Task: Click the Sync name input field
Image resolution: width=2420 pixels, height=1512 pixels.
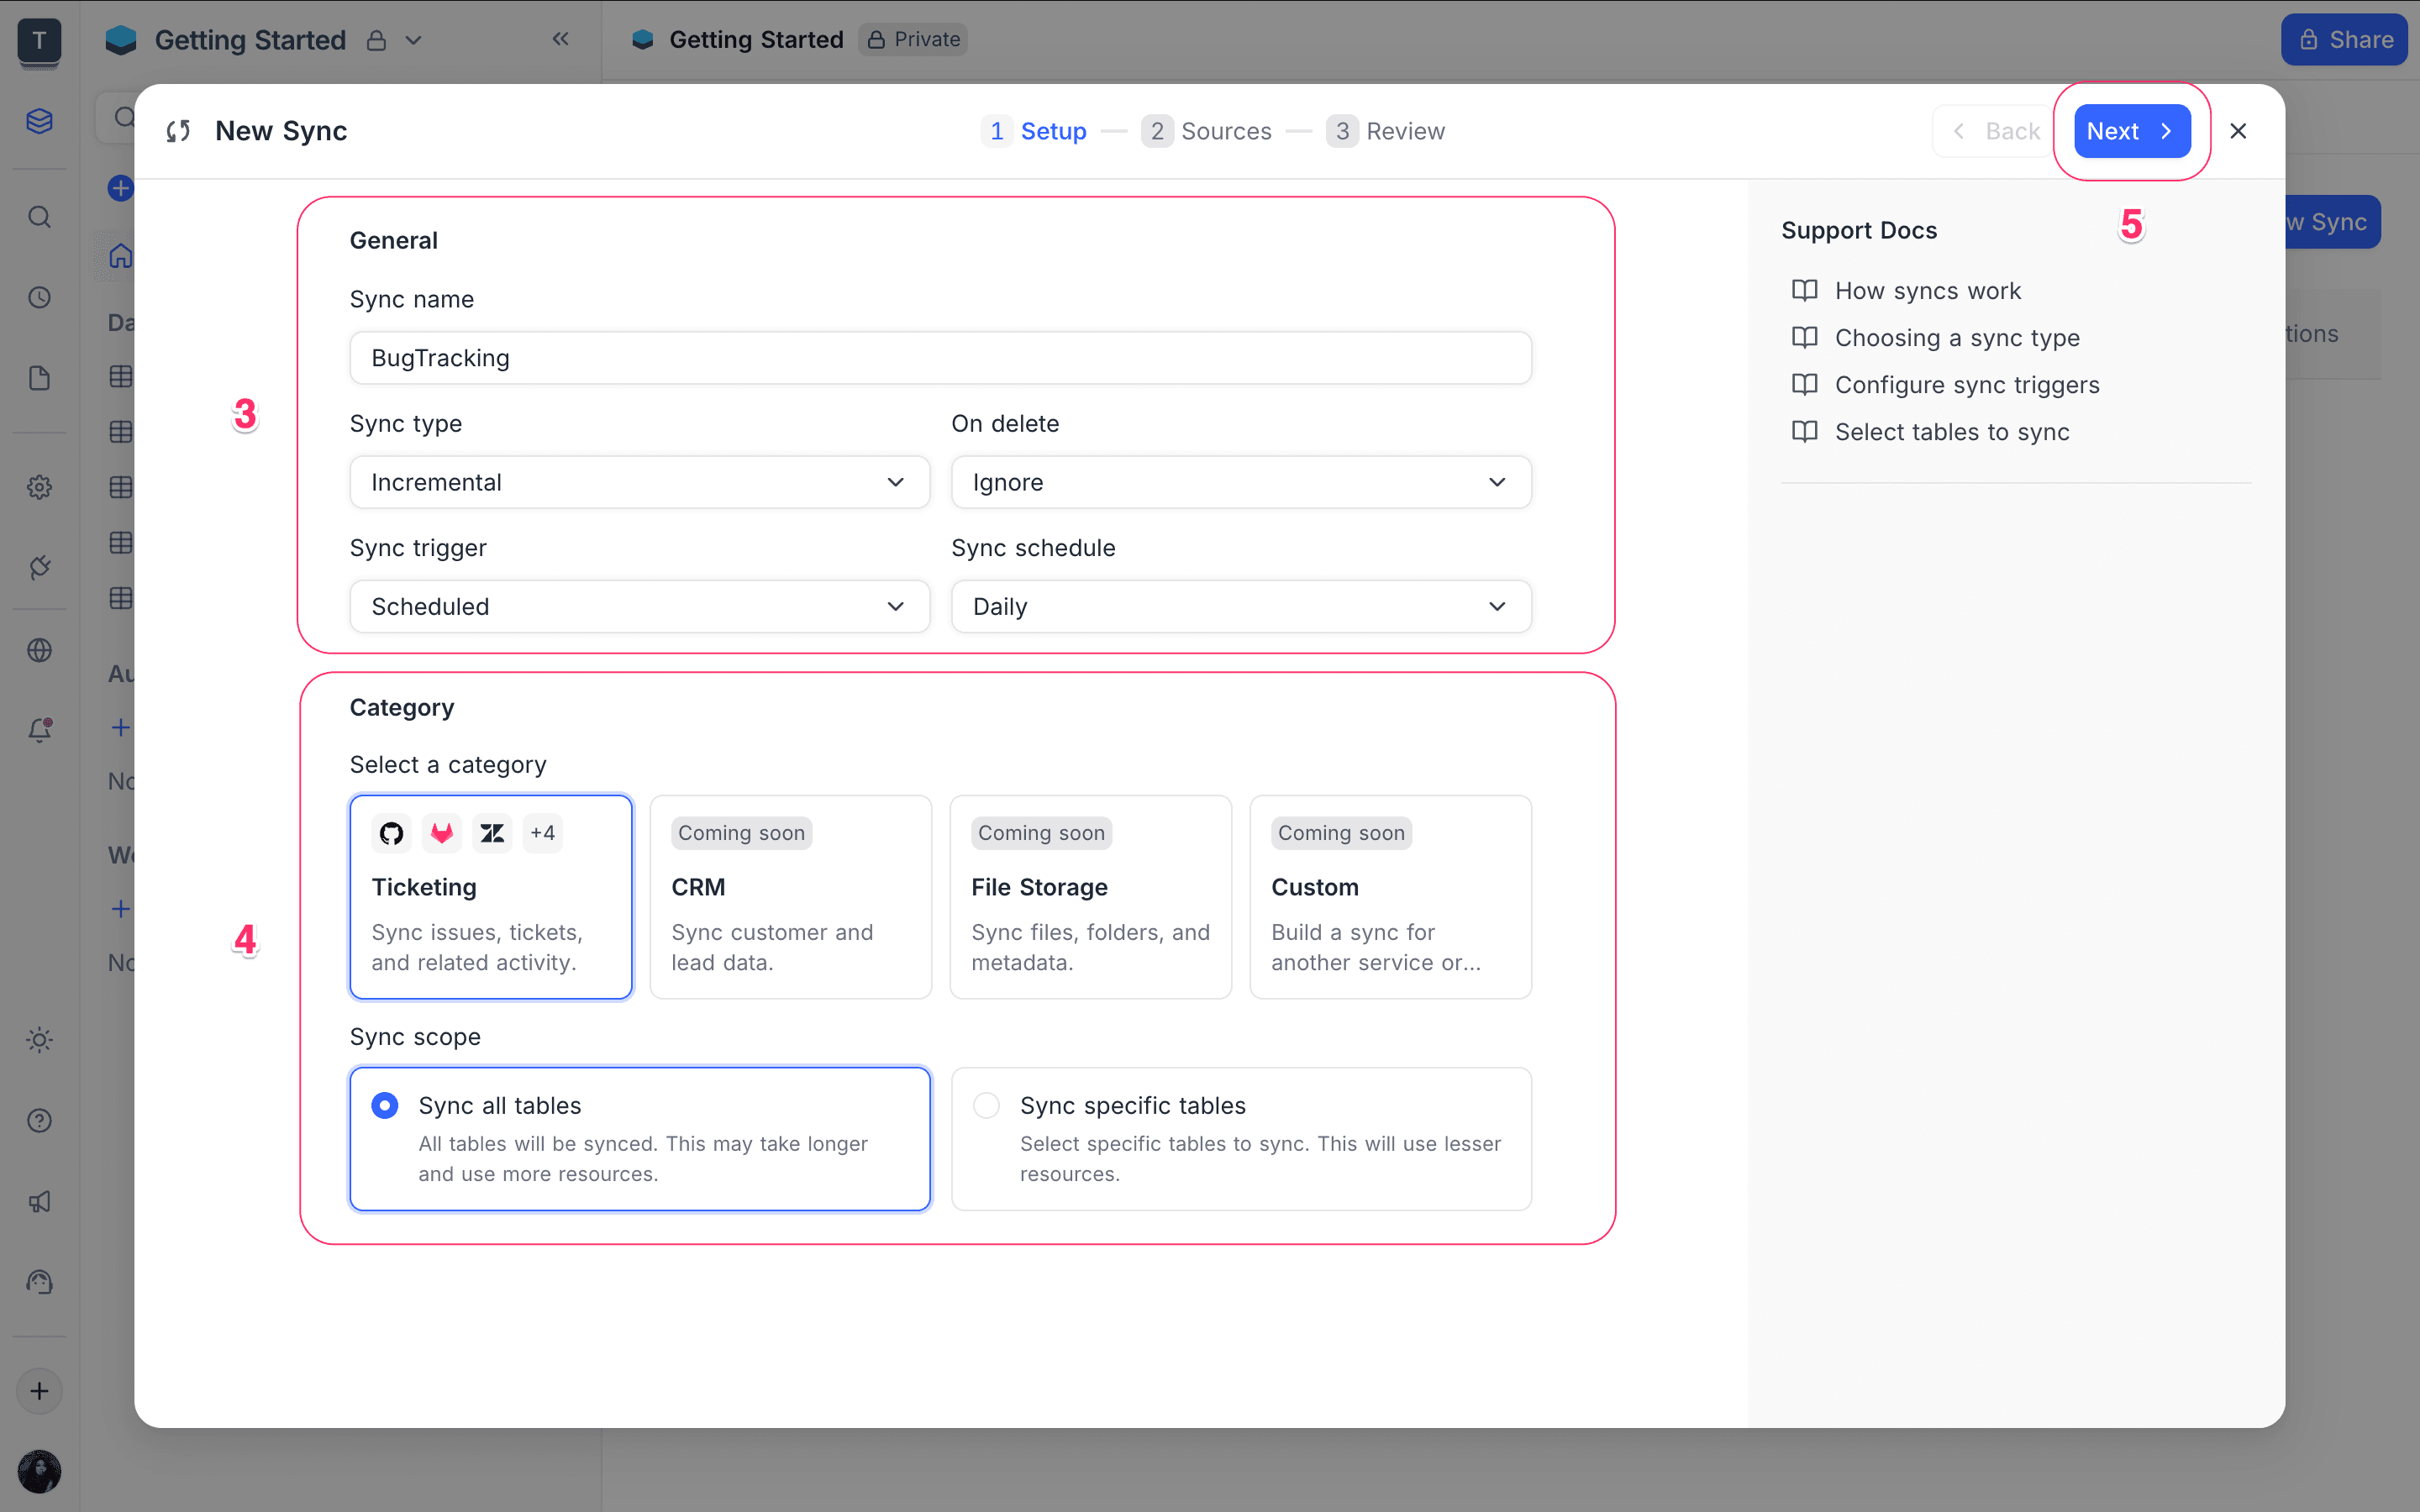Action: [x=940, y=358]
